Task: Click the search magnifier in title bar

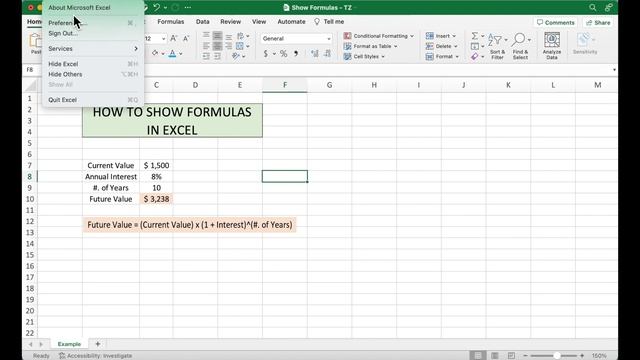Action: click(593, 7)
